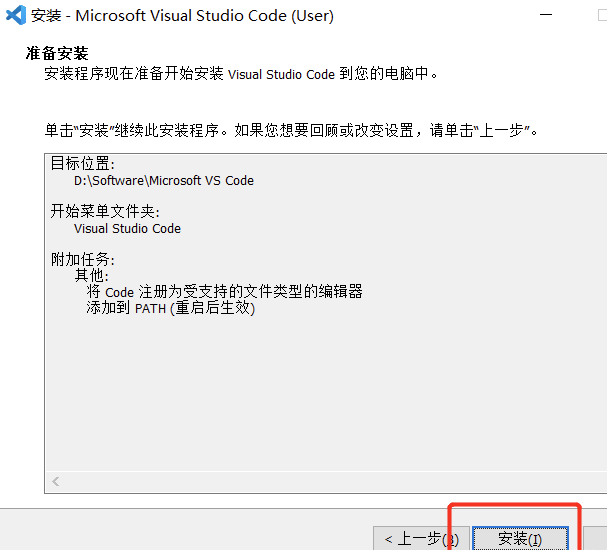Click the 目标位置 label
The image size is (607, 550).
pyautogui.click(x=82, y=163)
